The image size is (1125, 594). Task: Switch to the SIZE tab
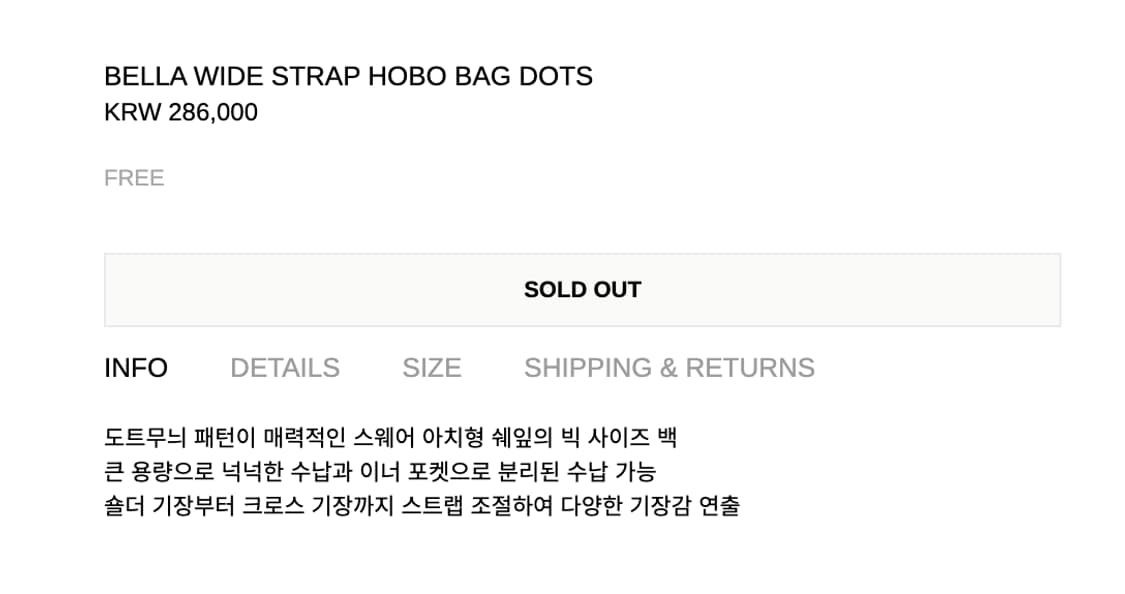pyautogui.click(x=431, y=368)
